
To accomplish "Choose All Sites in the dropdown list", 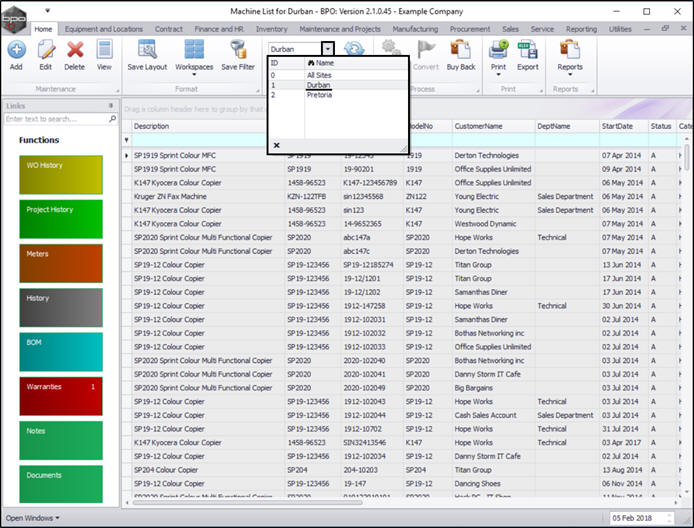I will pos(320,76).
